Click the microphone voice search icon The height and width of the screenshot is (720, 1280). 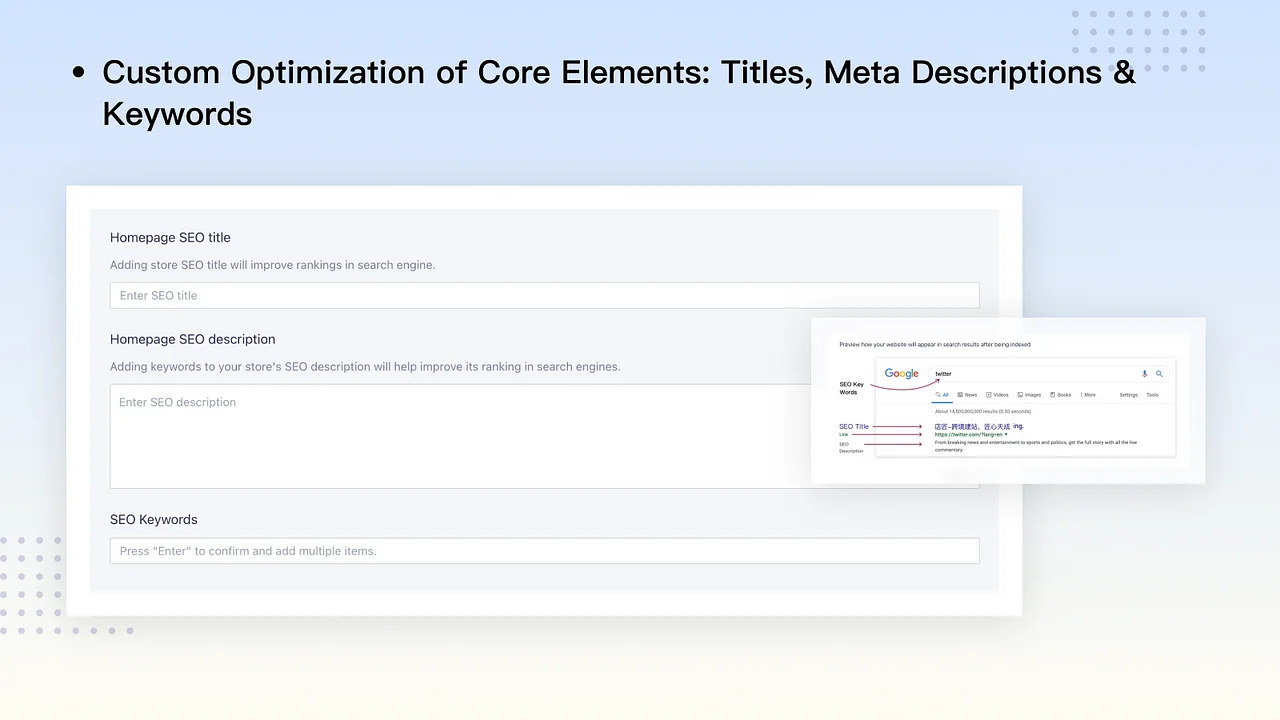[1145, 374]
